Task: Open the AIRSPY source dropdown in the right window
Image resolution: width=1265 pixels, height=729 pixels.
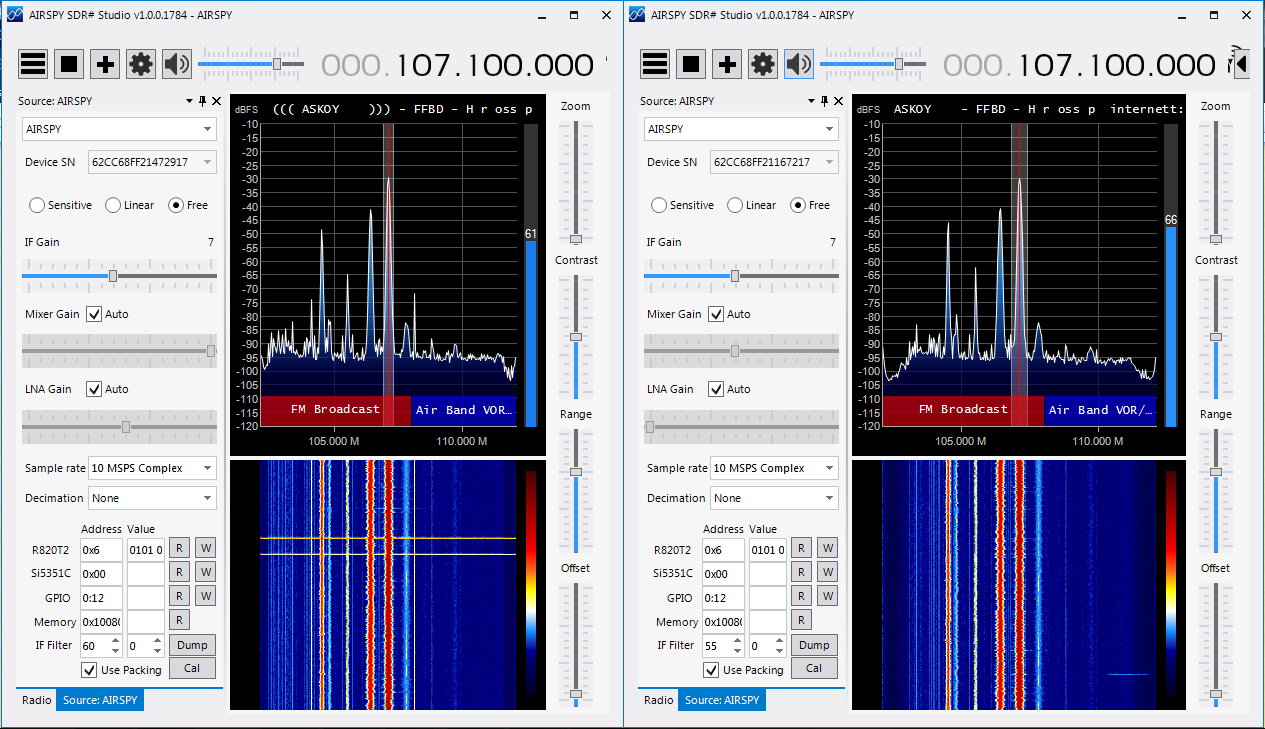Action: pos(742,129)
